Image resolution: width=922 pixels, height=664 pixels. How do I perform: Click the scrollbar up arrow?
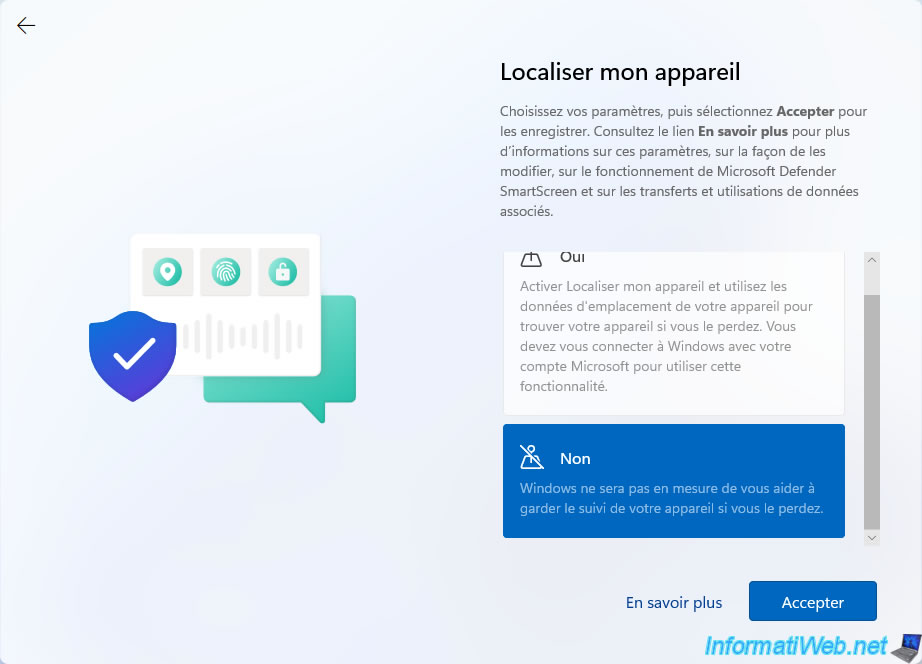tap(871, 260)
